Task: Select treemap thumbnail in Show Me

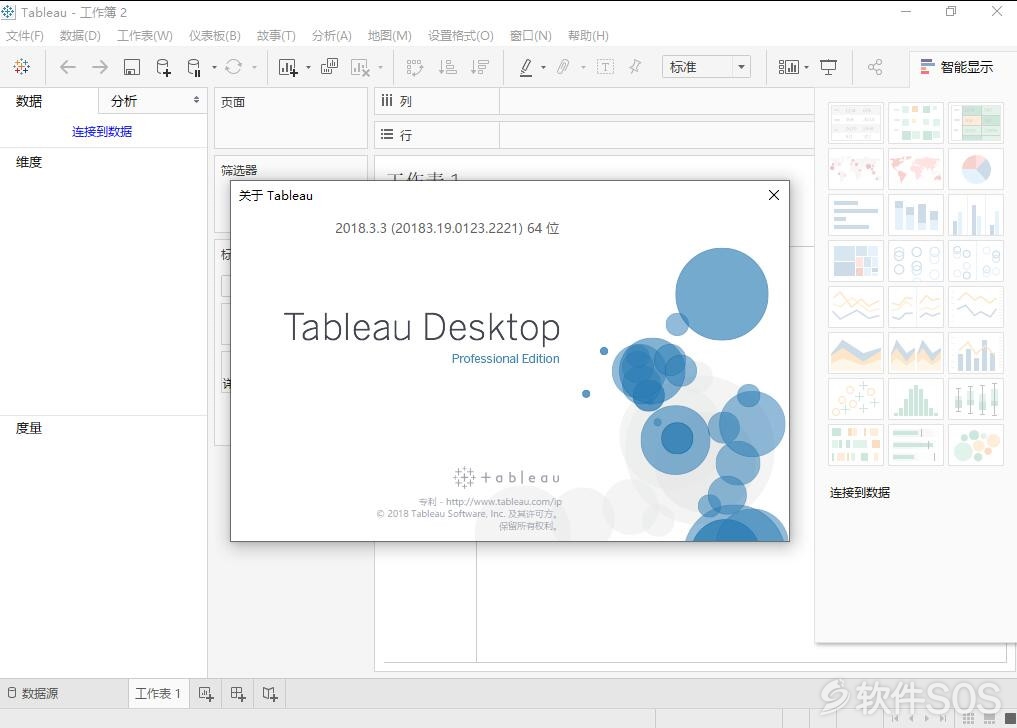Action: pos(855,261)
